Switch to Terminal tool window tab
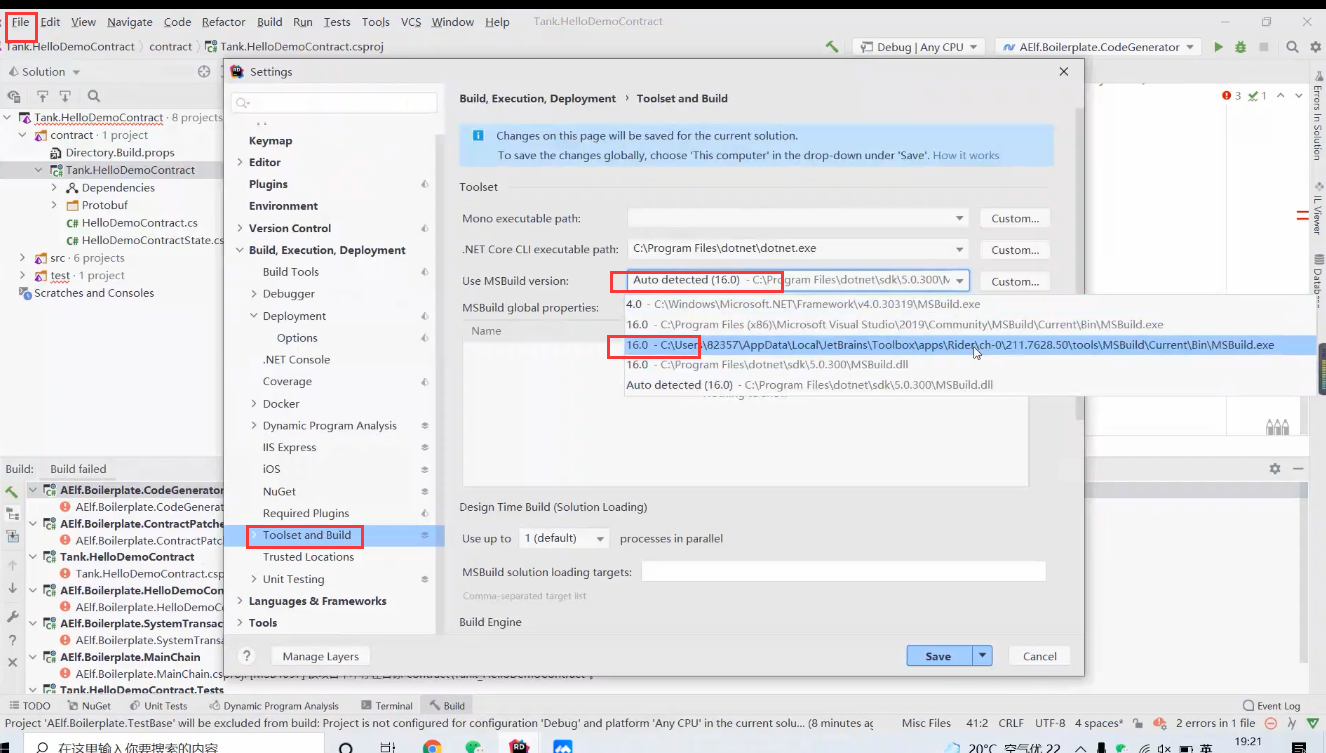Viewport: 1326px width, 753px height. point(387,706)
